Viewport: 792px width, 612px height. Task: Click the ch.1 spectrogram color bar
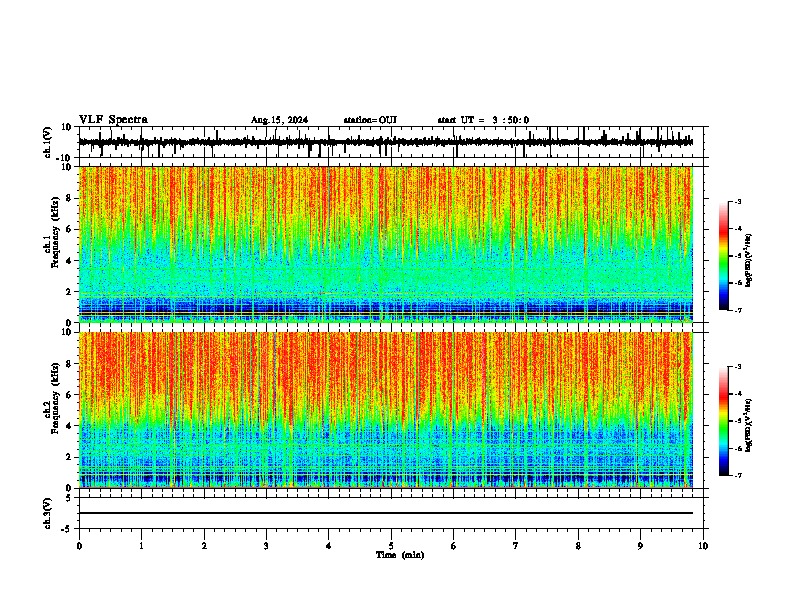723,256
